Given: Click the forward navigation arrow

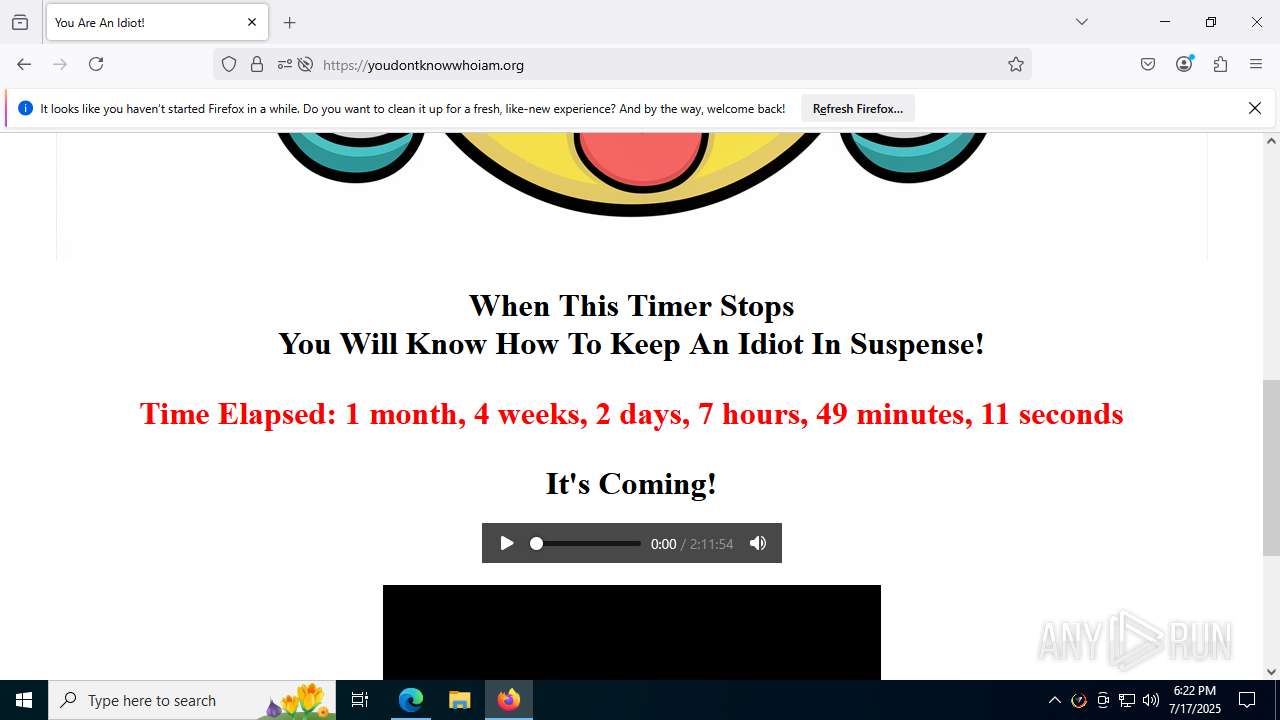Looking at the screenshot, I should [x=60, y=64].
